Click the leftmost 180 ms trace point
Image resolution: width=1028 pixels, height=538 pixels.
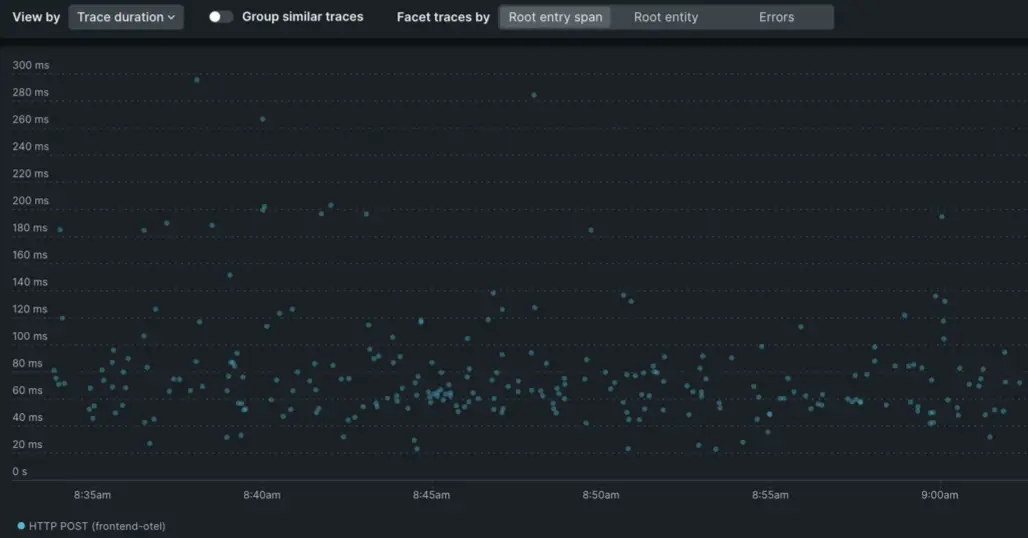[x=60, y=230]
